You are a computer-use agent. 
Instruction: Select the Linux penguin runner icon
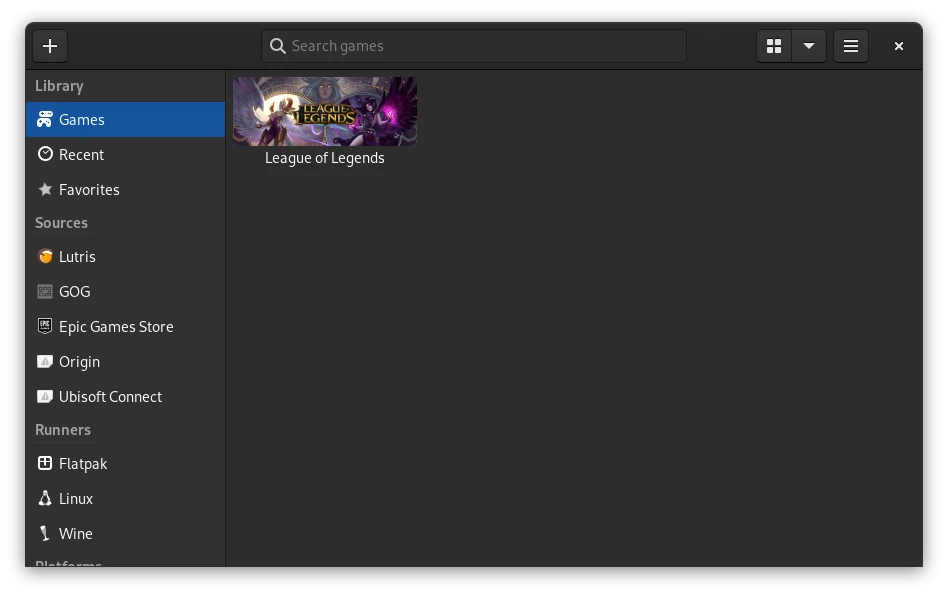45,498
